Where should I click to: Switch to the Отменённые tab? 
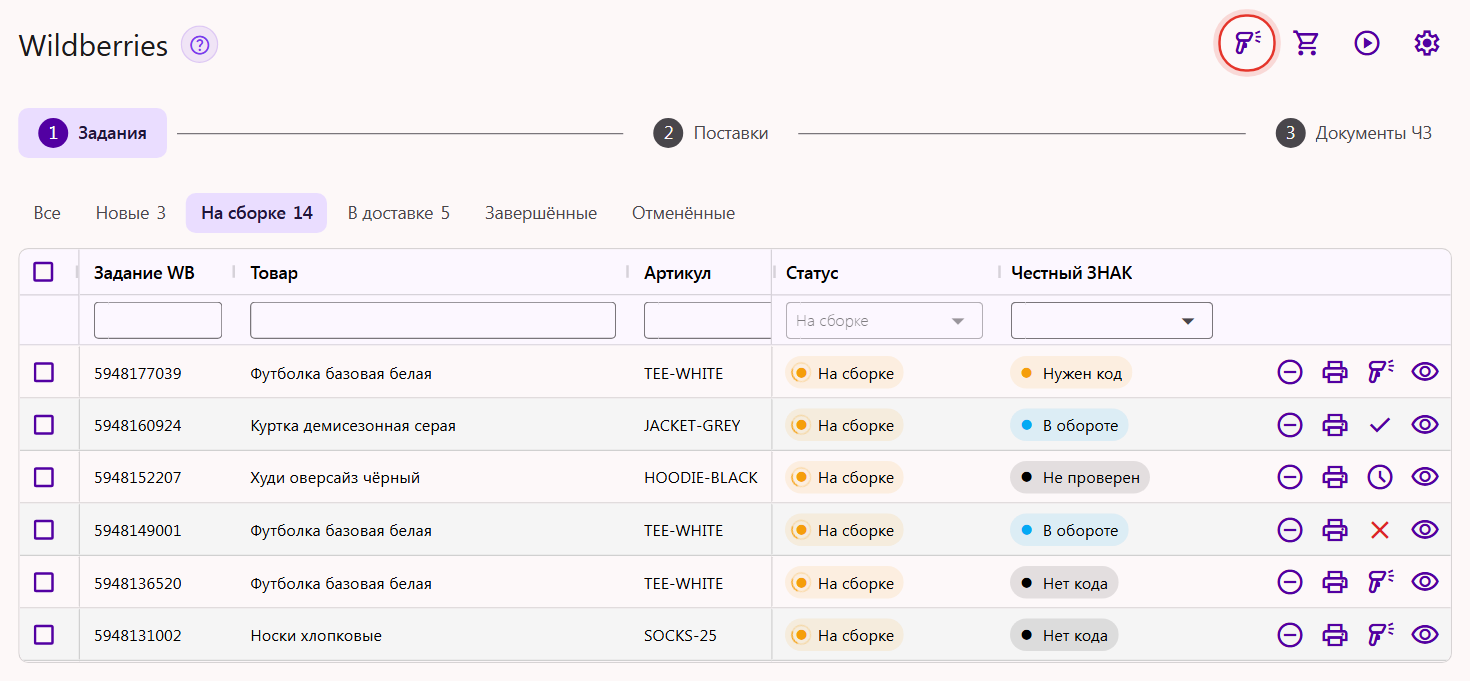coord(683,213)
